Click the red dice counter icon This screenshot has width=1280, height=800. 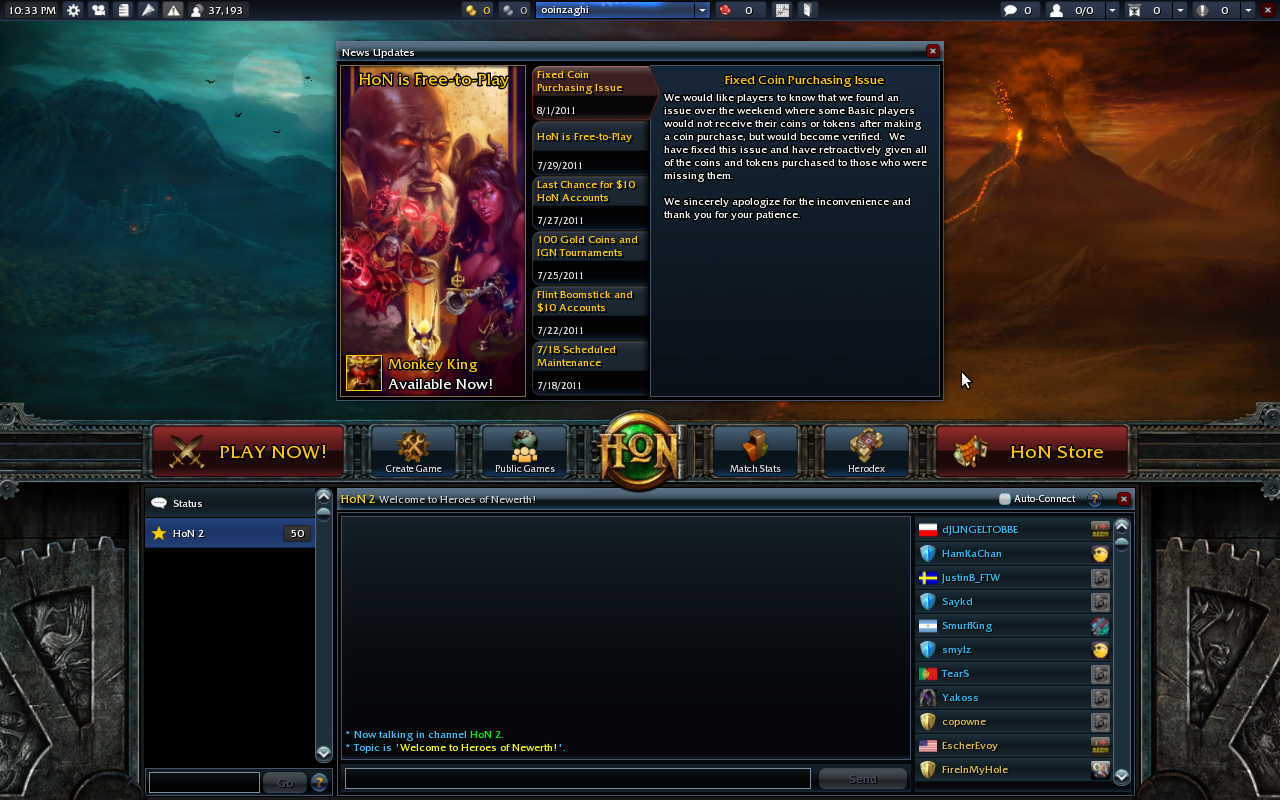tap(725, 10)
